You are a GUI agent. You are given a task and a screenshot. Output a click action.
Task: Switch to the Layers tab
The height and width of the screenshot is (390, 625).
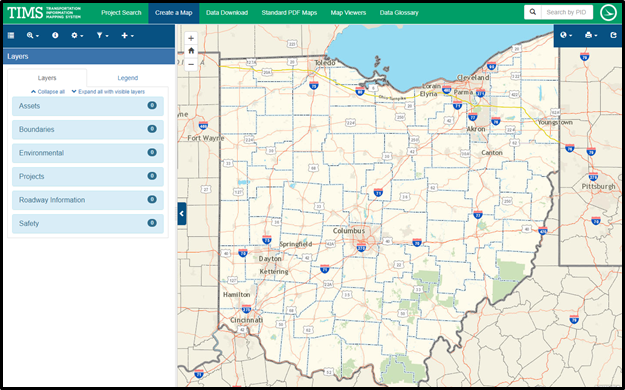(x=47, y=78)
